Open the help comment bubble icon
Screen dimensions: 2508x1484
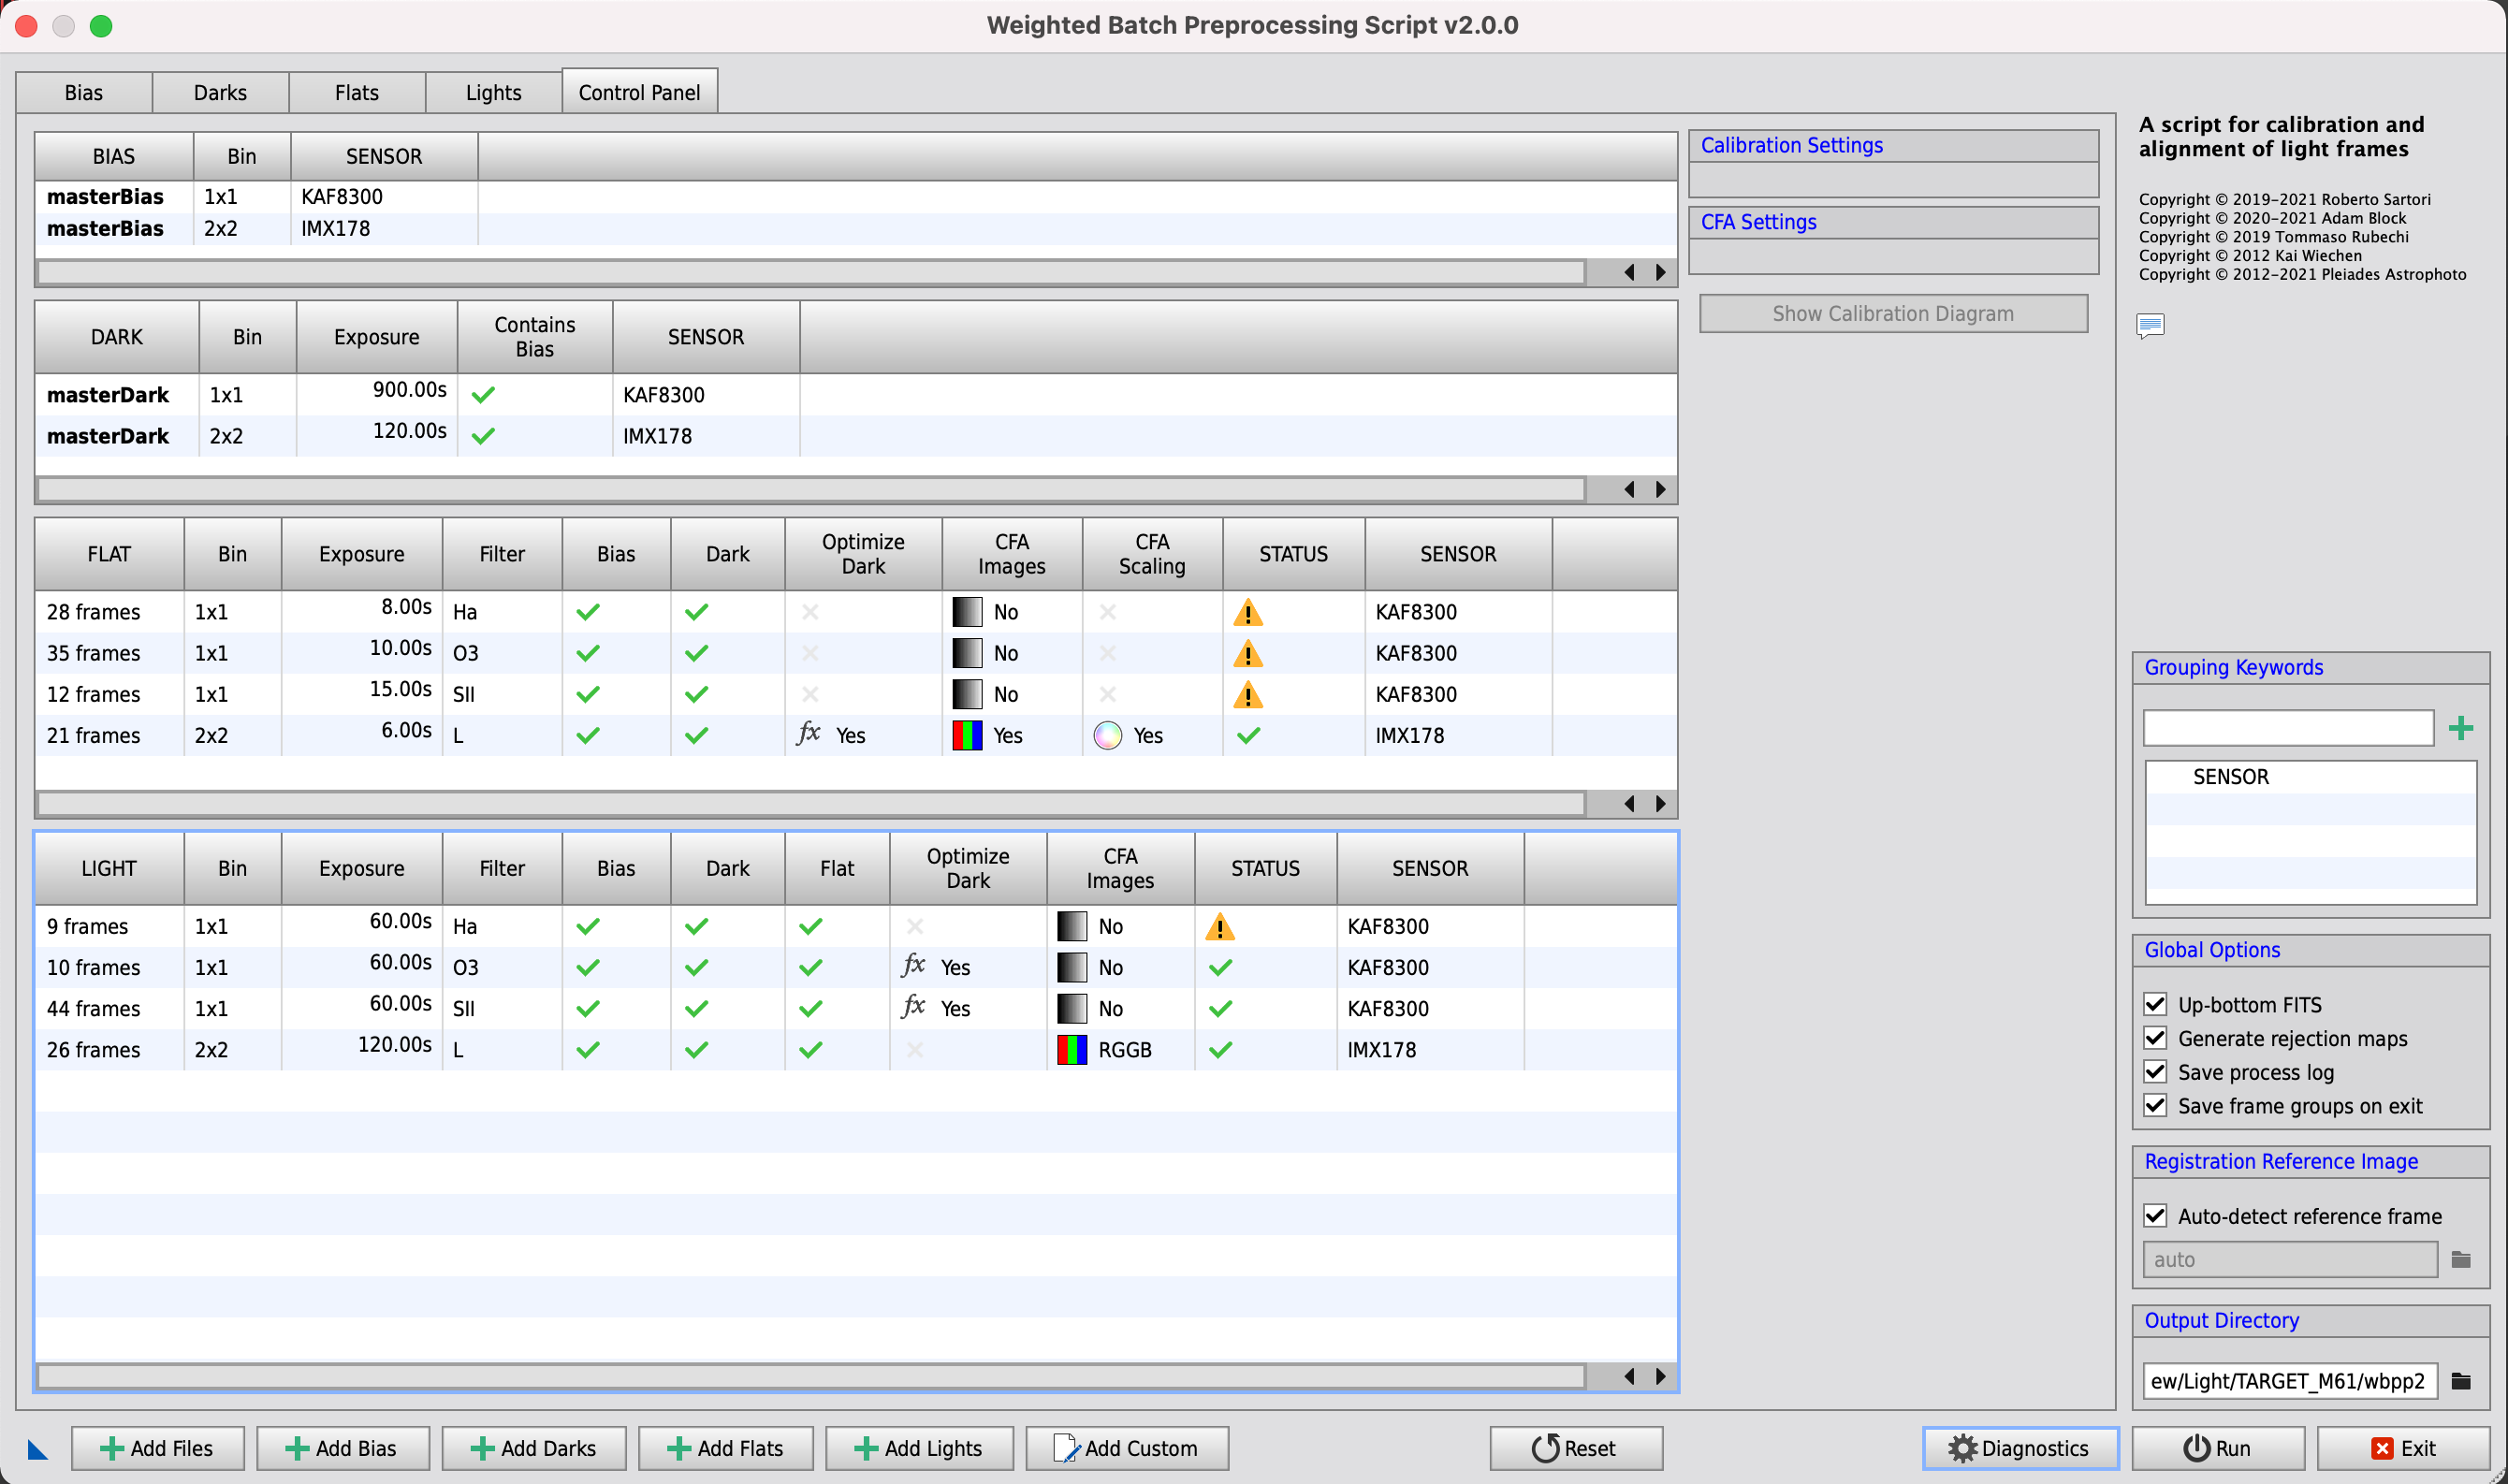2150,326
